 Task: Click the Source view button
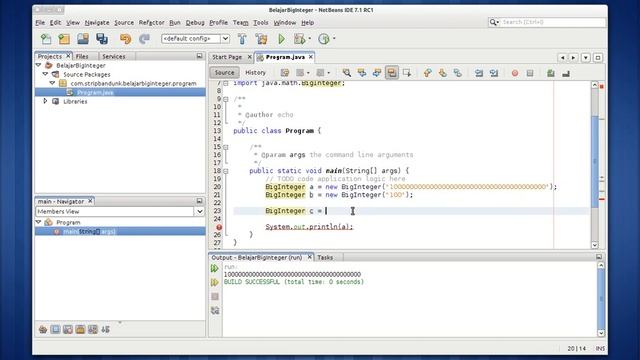pyautogui.click(x=224, y=73)
